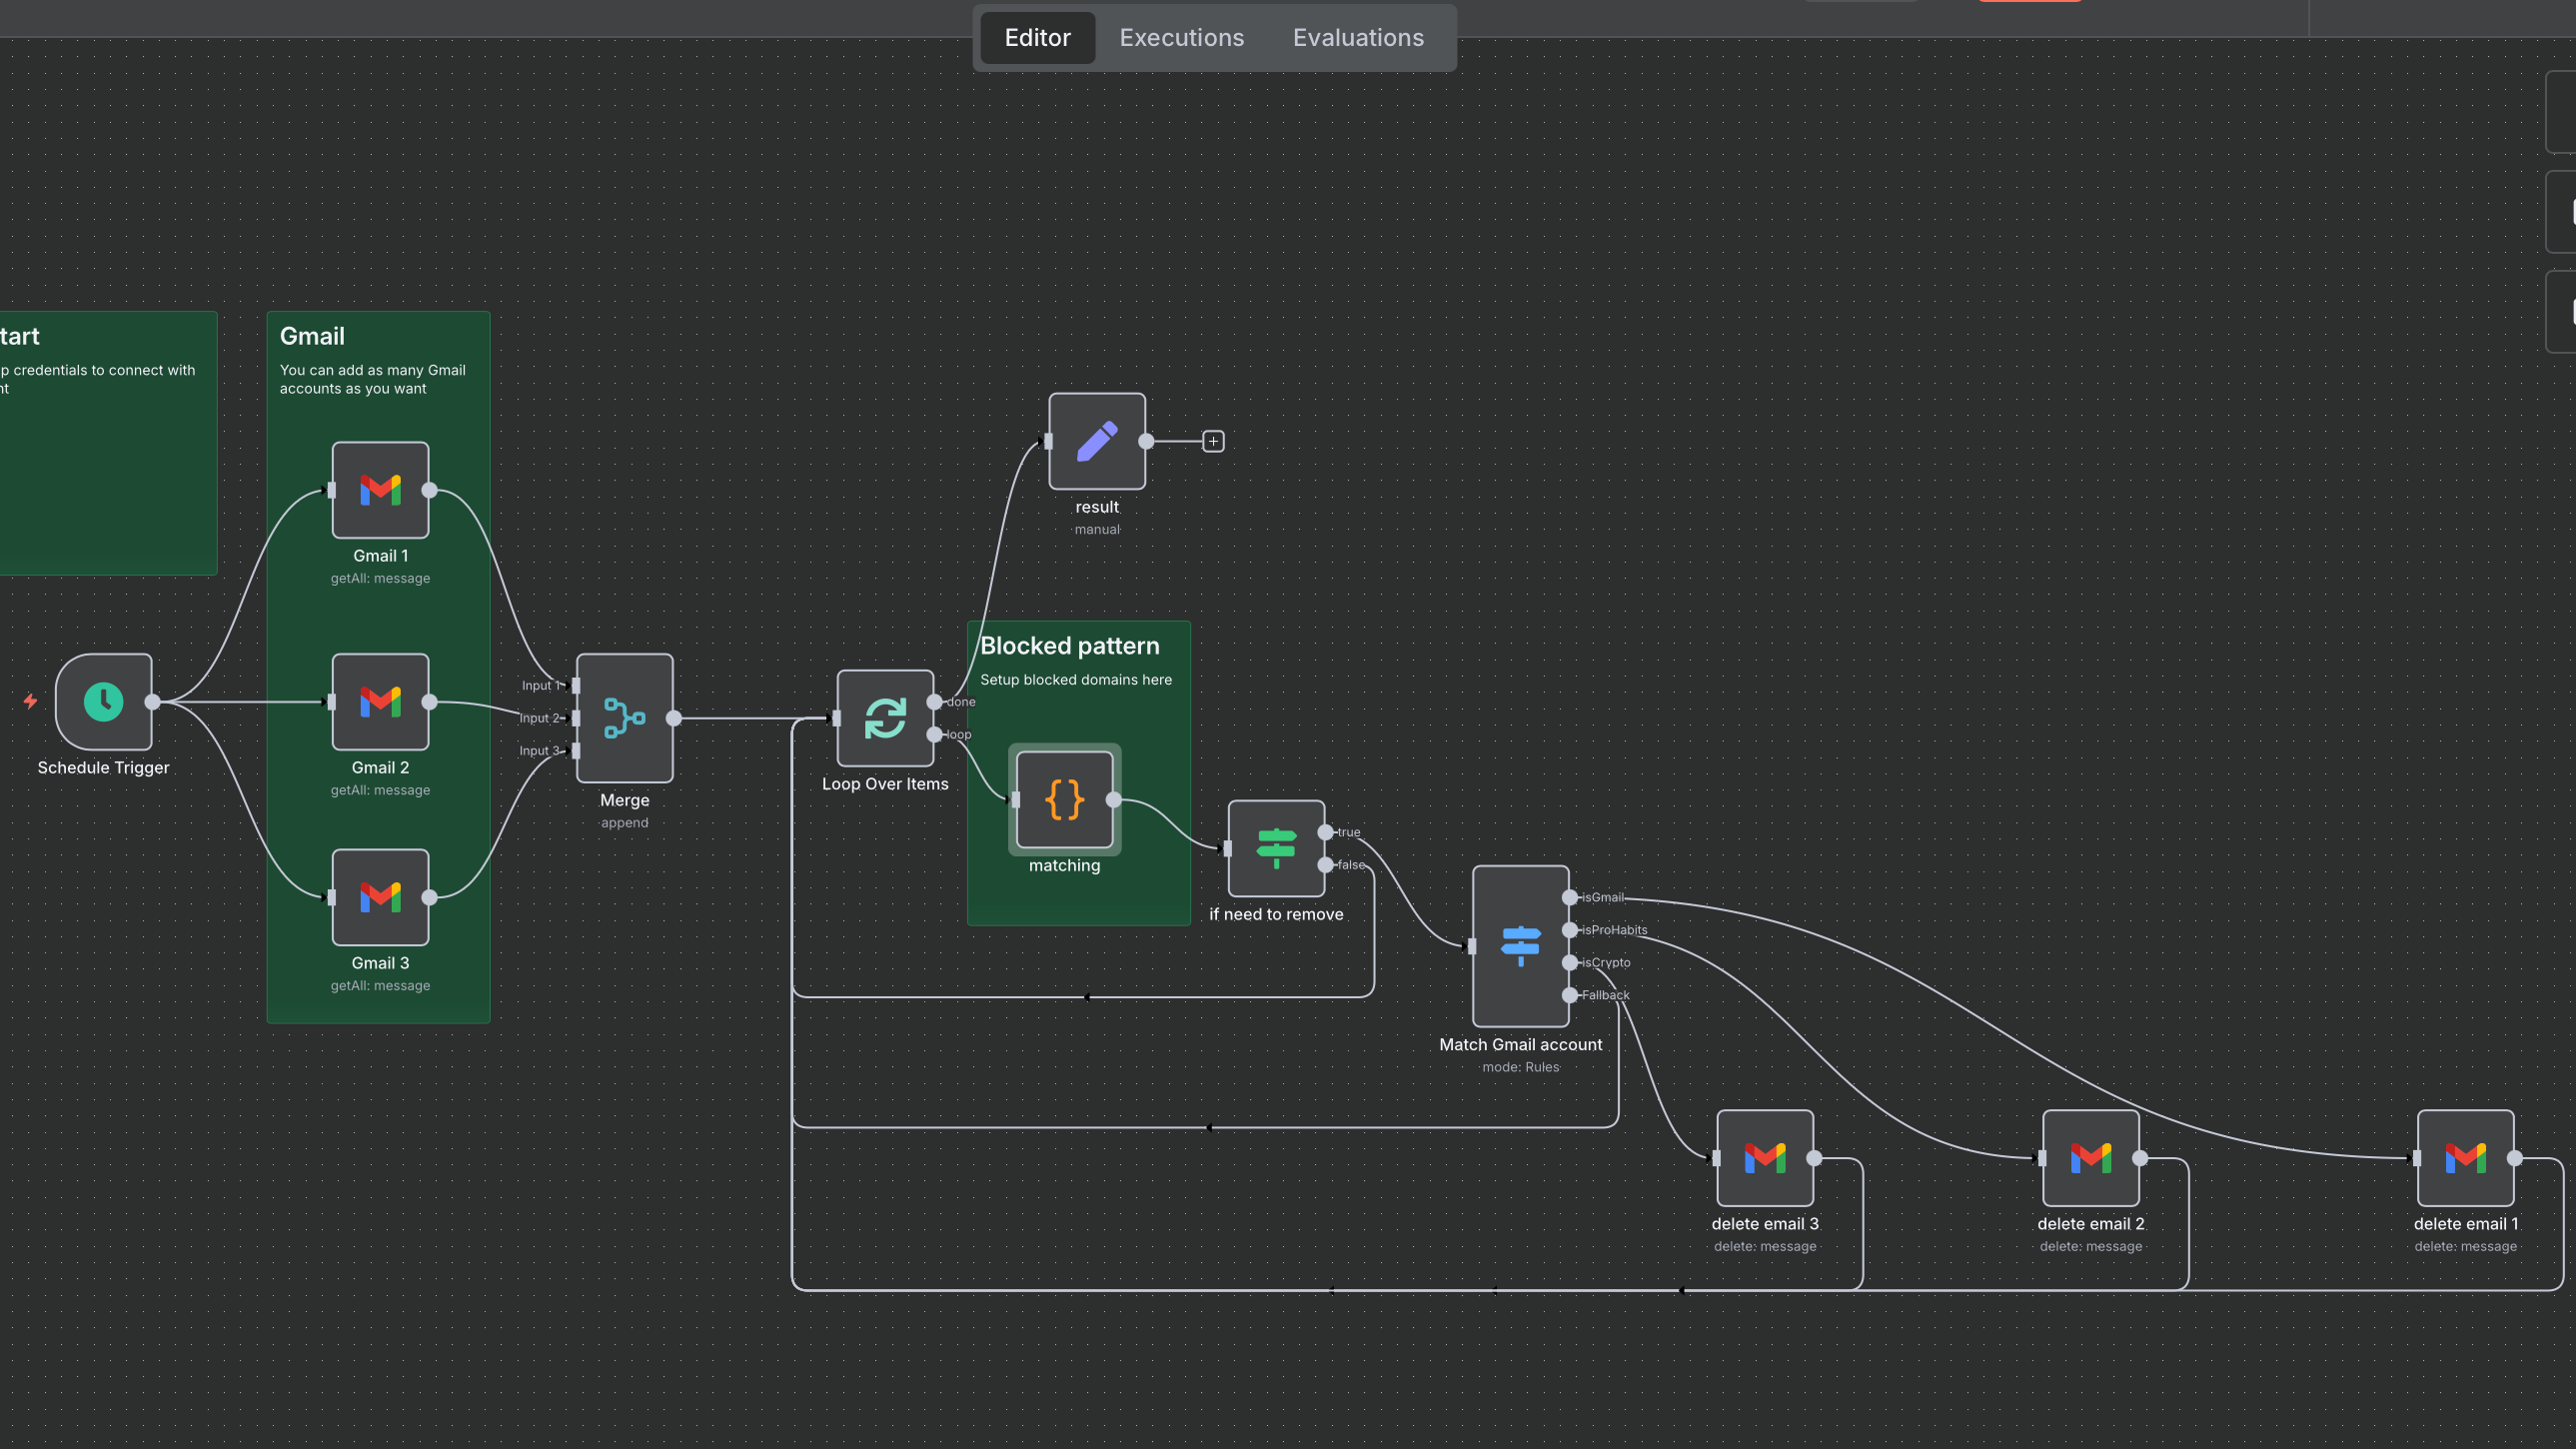Click the result edit node
The height and width of the screenshot is (1449, 2576).
pyautogui.click(x=1097, y=441)
